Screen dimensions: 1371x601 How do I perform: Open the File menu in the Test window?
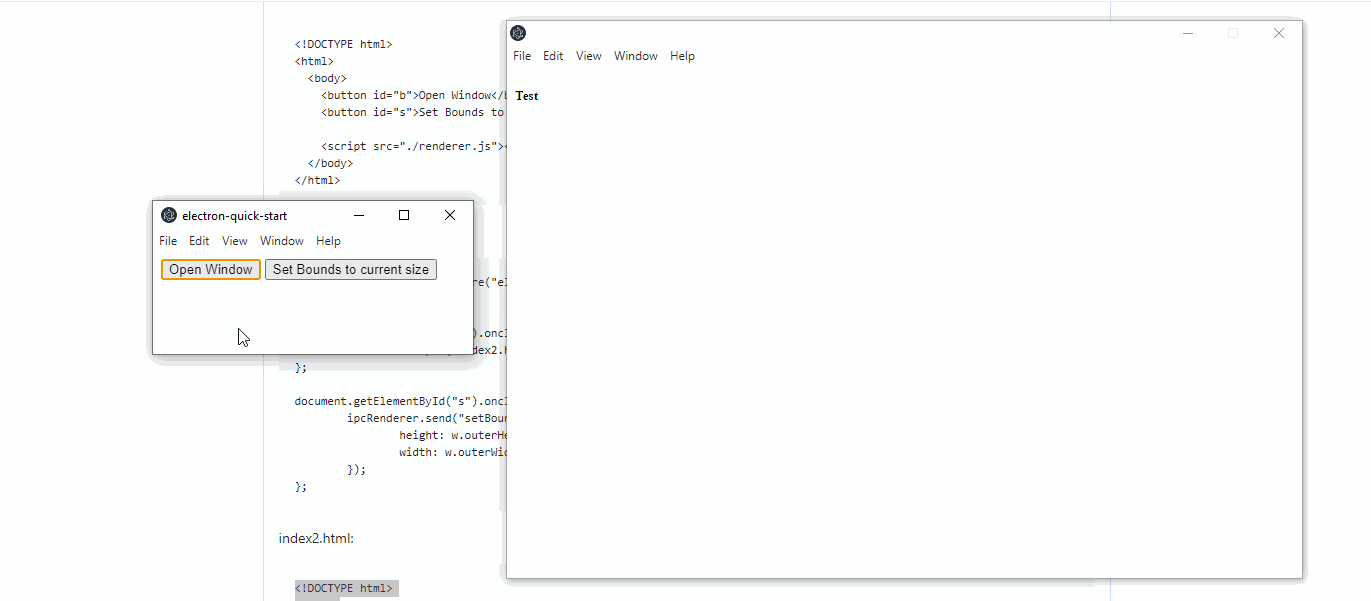521,56
